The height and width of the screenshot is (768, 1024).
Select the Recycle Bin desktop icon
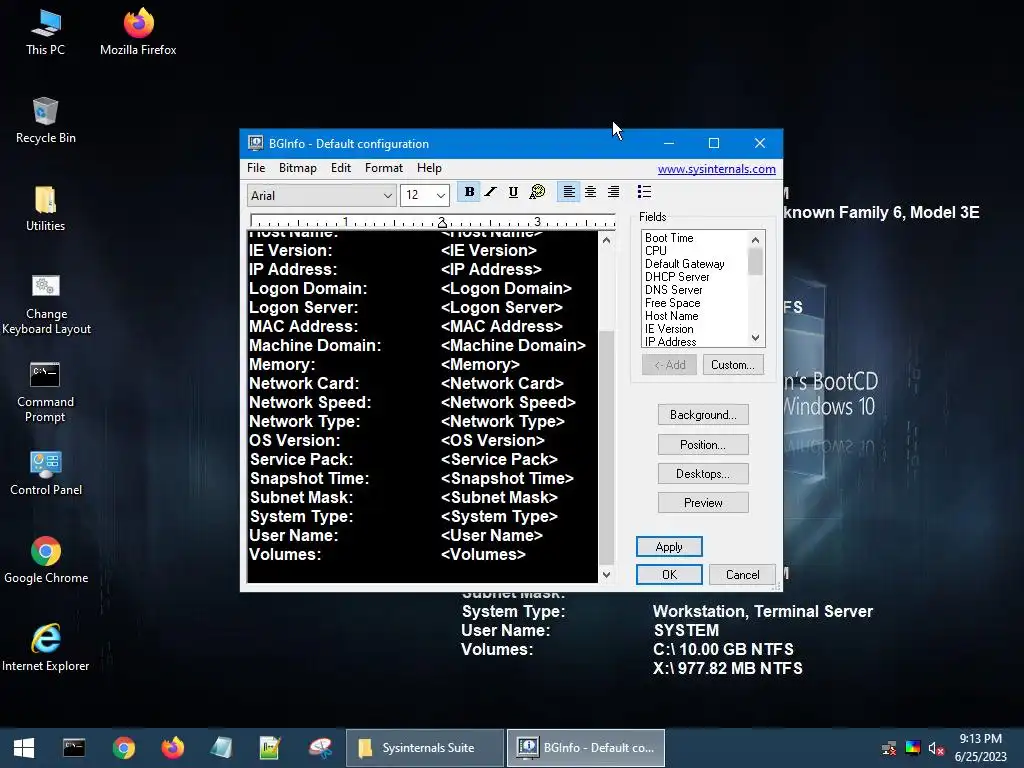46,120
